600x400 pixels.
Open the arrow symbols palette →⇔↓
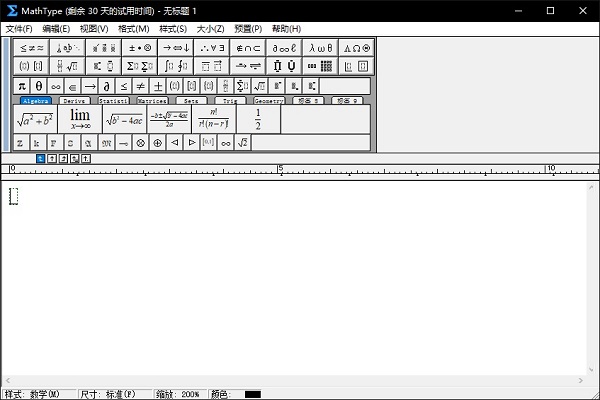pyautogui.click(x=176, y=48)
